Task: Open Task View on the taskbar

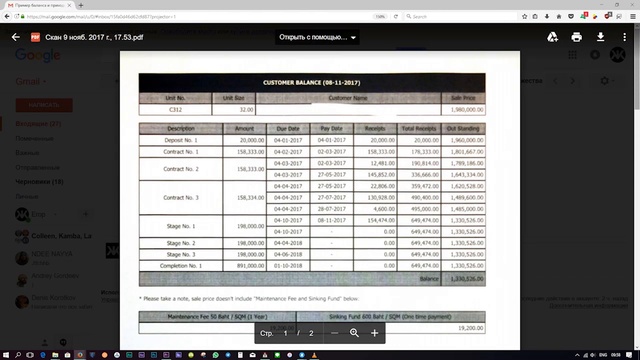Action: click(x=30, y=355)
